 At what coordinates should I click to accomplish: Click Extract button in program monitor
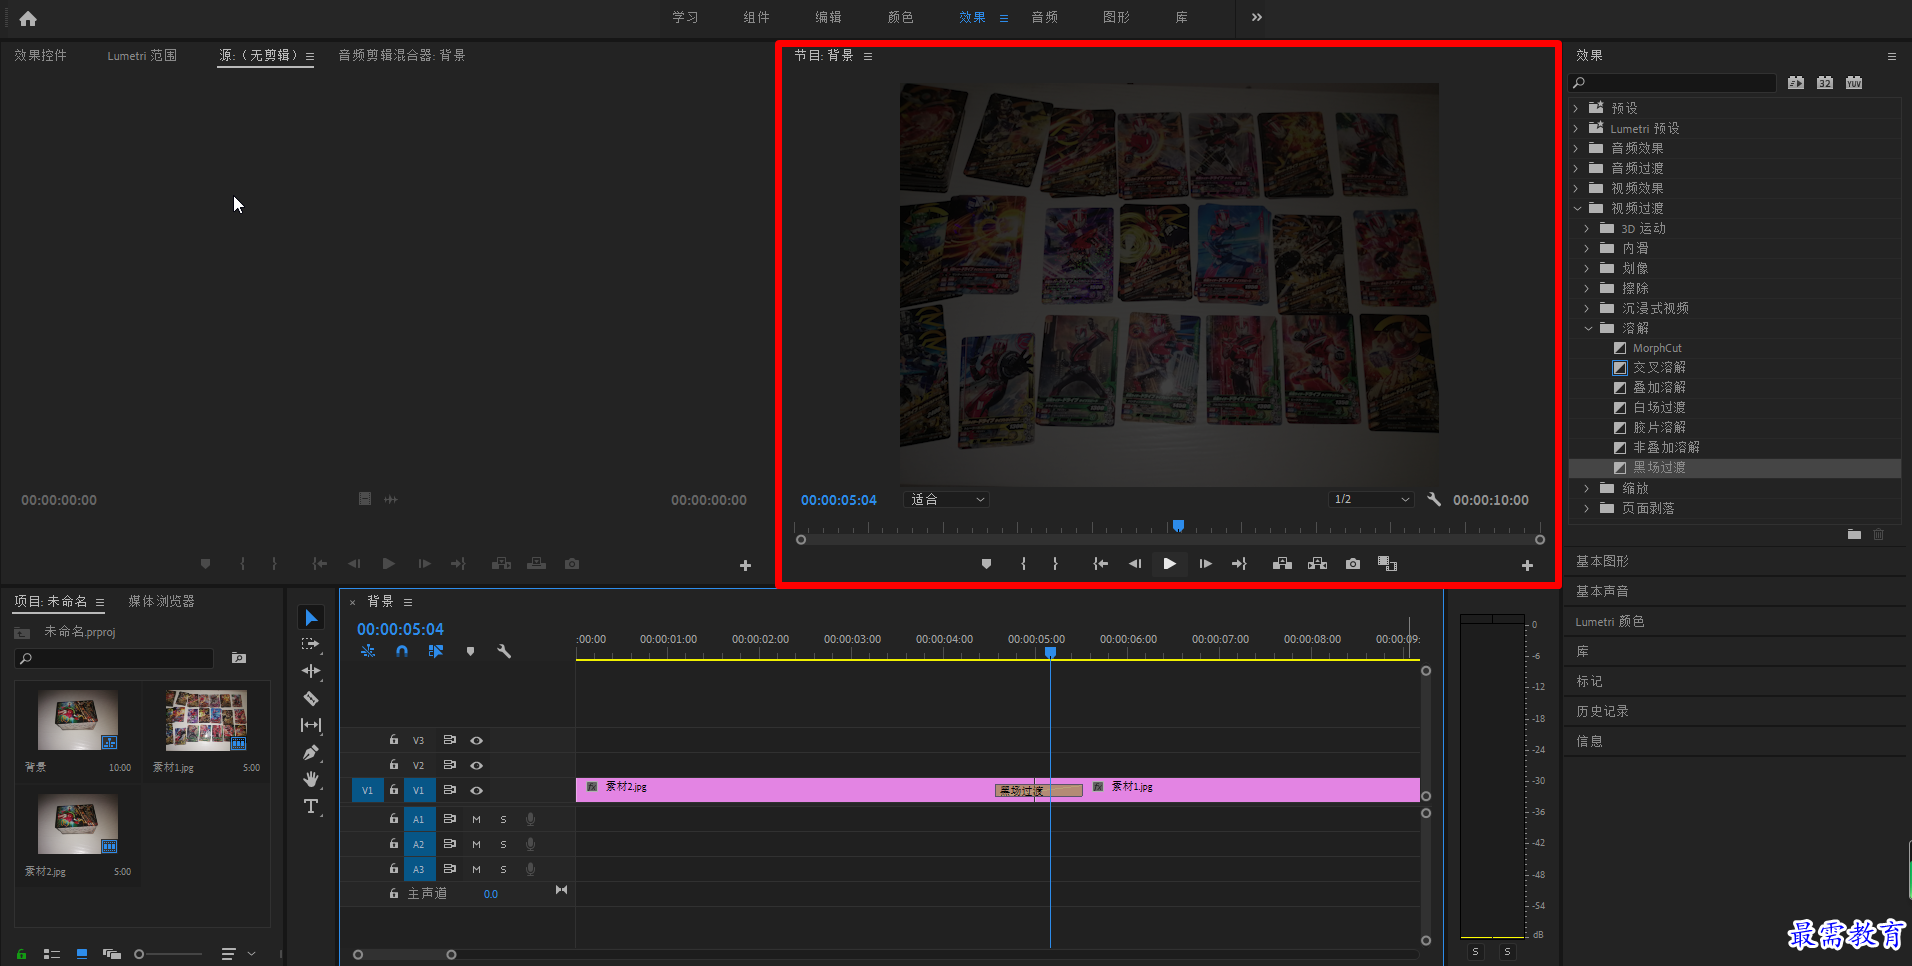[x=1318, y=564]
